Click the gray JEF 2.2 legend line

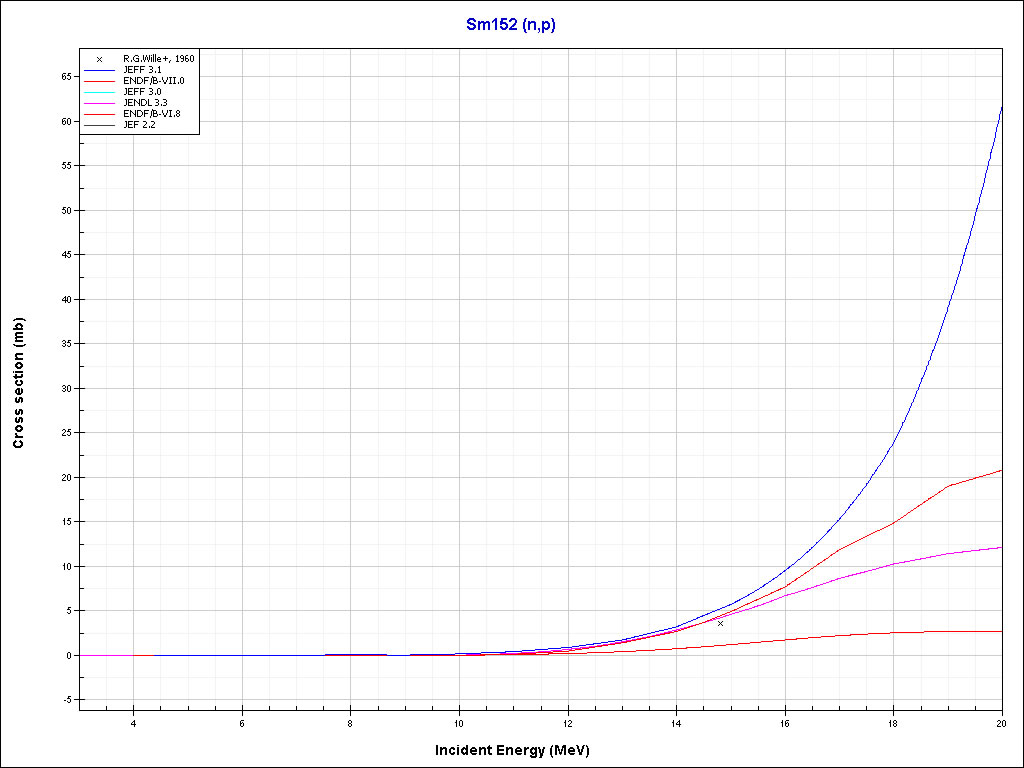[x=99, y=125]
